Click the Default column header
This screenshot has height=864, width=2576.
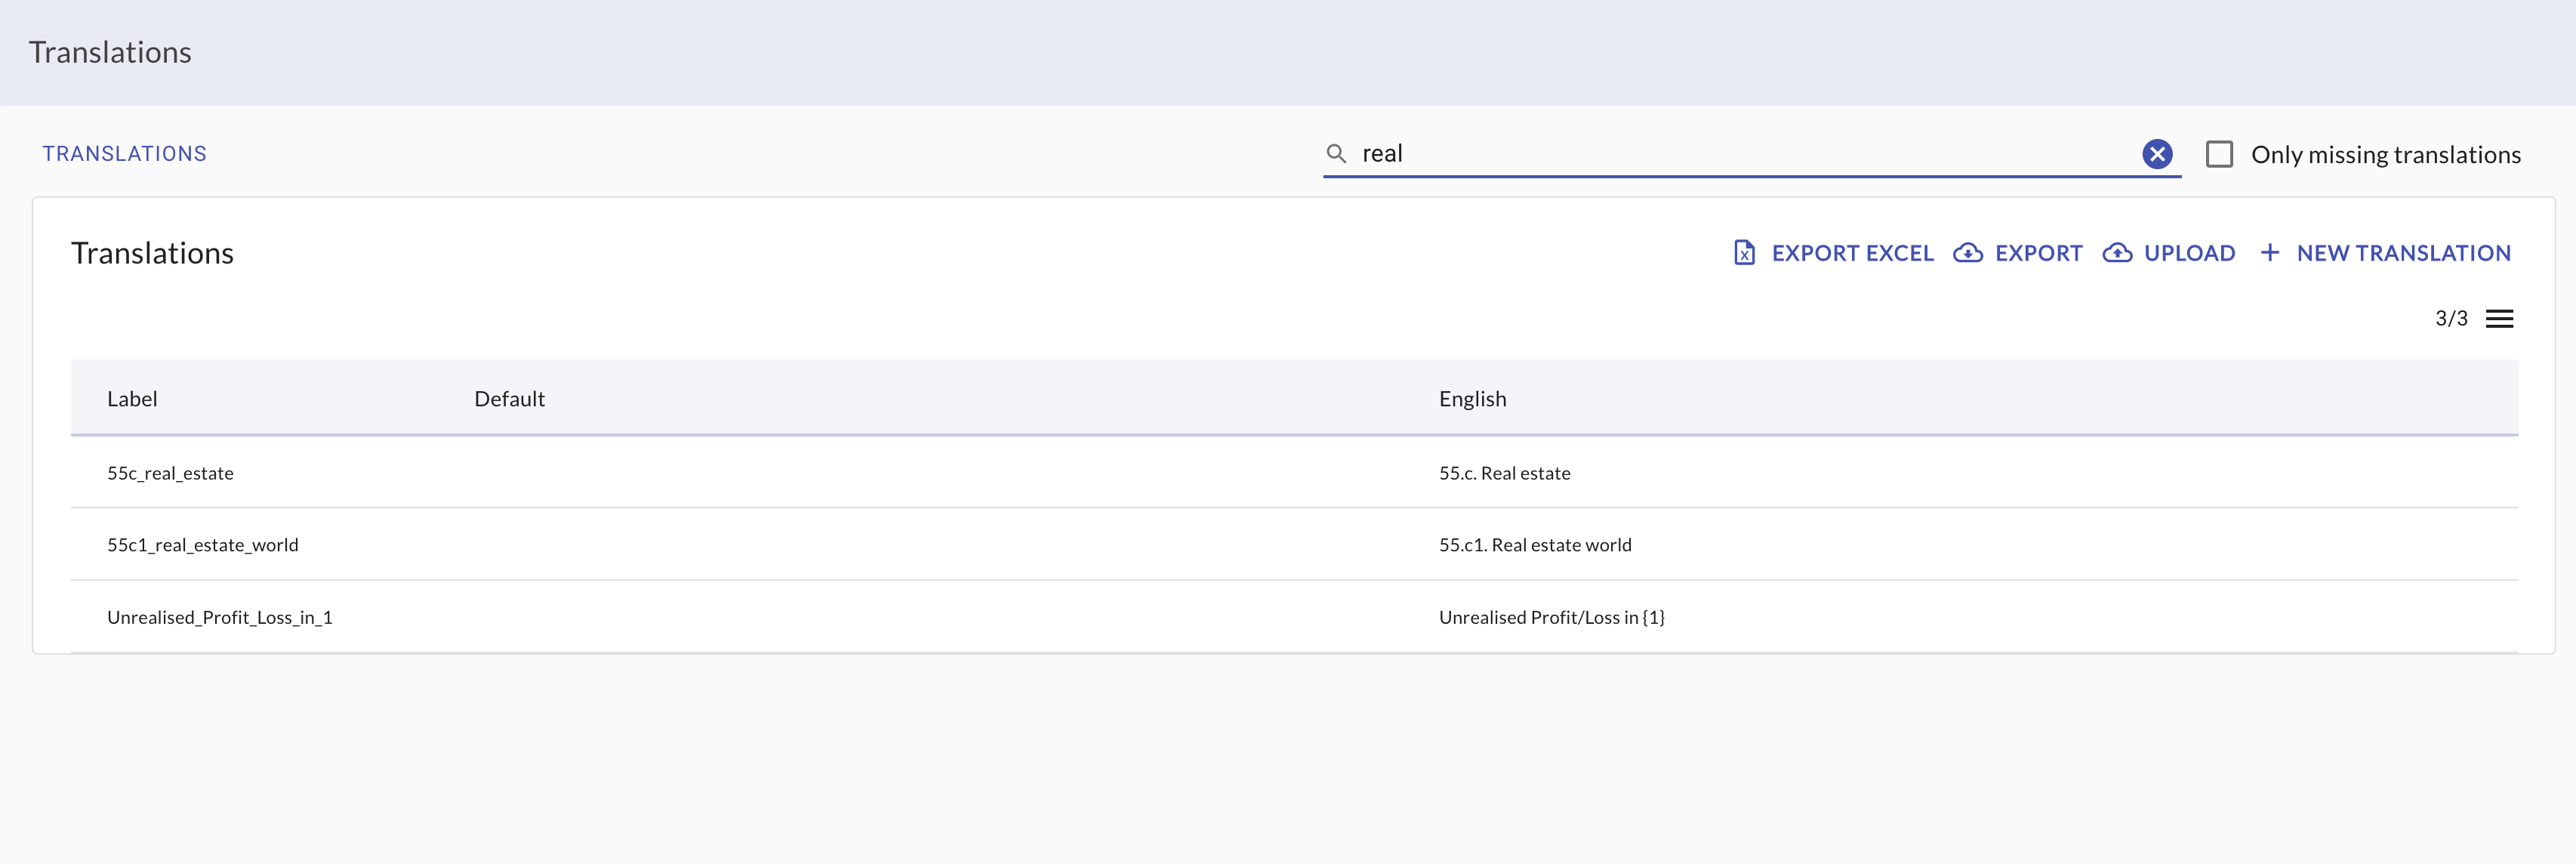[x=509, y=398]
